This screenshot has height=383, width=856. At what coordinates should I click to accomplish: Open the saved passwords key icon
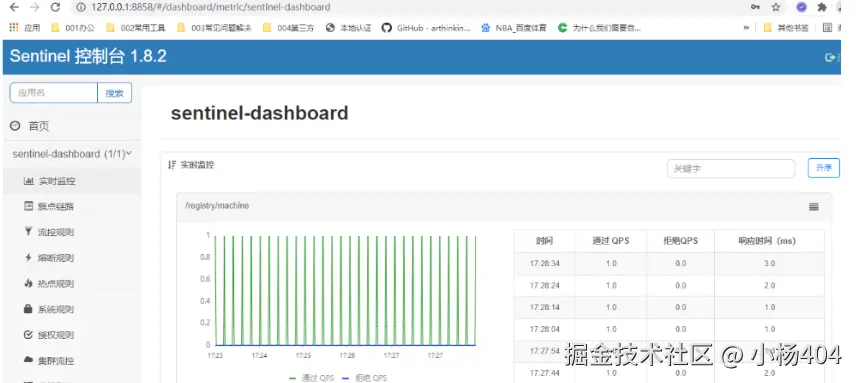pos(756,7)
